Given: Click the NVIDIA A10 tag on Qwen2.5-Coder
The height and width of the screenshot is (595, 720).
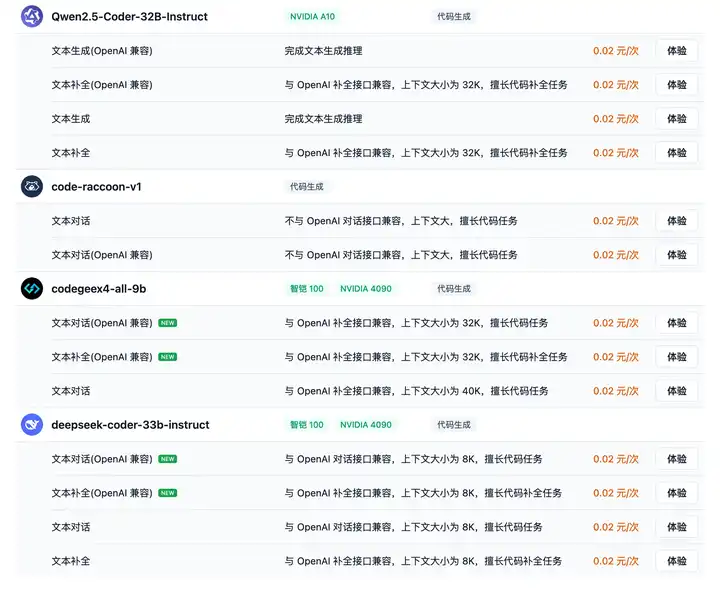Looking at the screenshot, I should pyautogui.click(x=312, y=17).
